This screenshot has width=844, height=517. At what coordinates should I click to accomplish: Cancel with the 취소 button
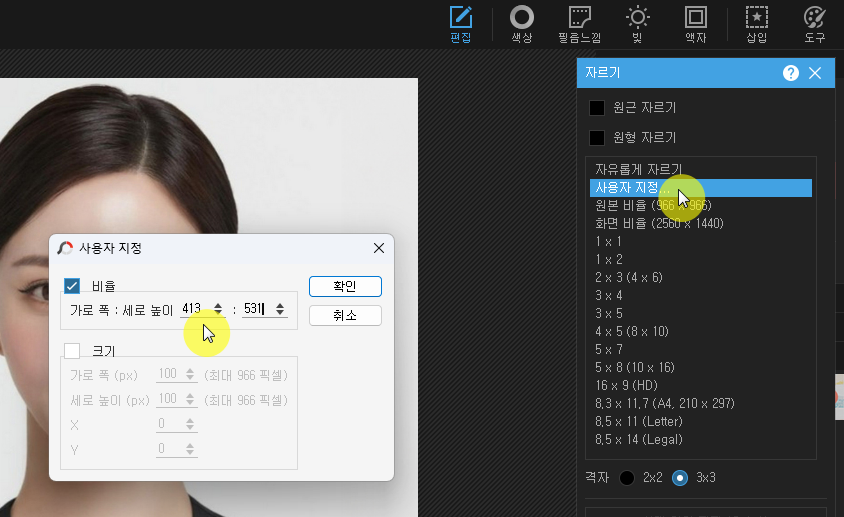pos(345,316)
